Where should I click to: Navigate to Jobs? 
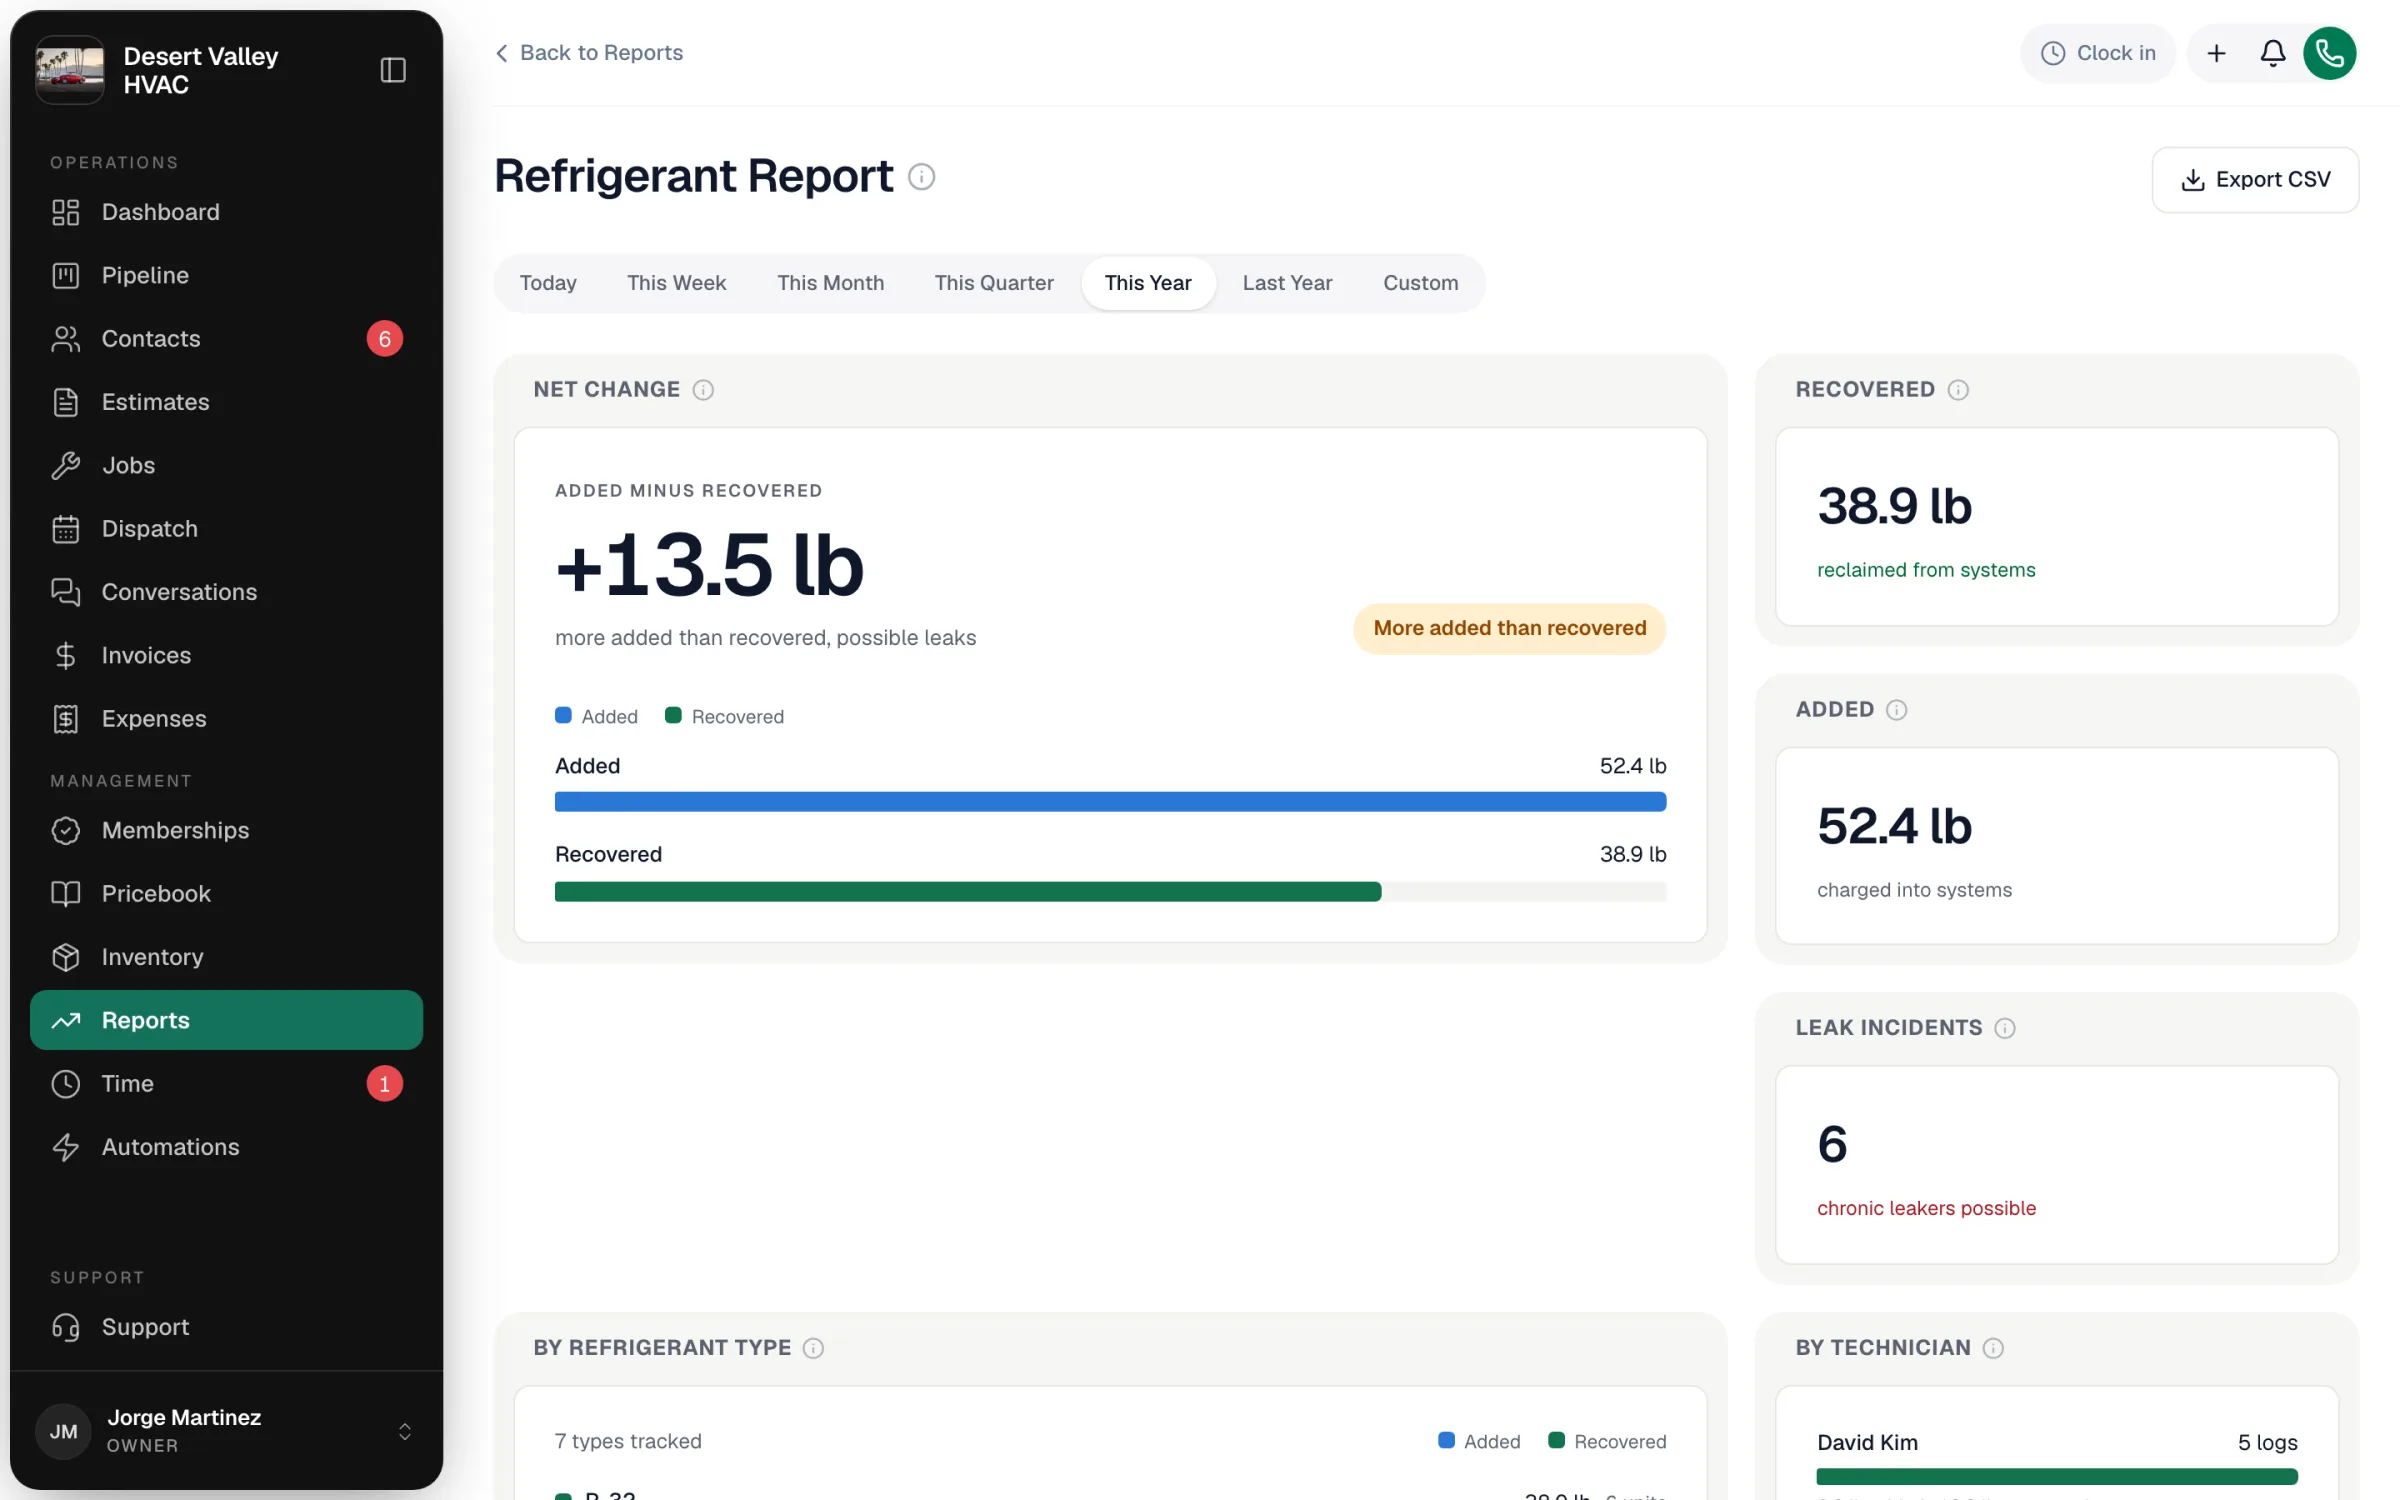click(x=227, y=465)
